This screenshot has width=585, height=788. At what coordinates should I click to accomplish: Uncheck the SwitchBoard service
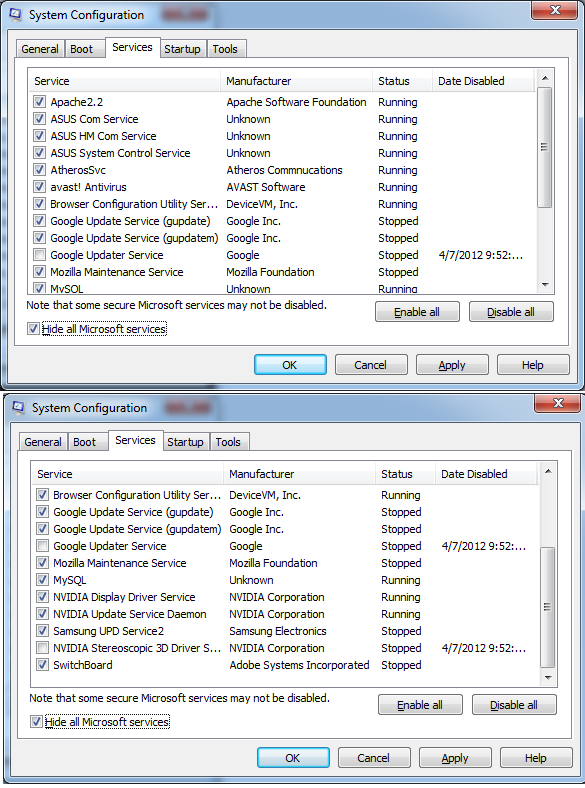[x=42, y=665]
